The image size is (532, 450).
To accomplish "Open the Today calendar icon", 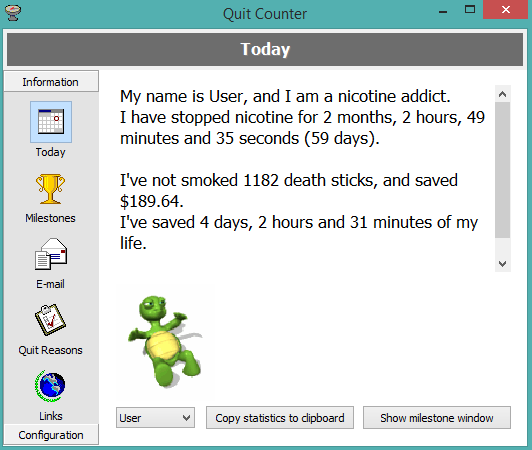I will pos(51,122).
